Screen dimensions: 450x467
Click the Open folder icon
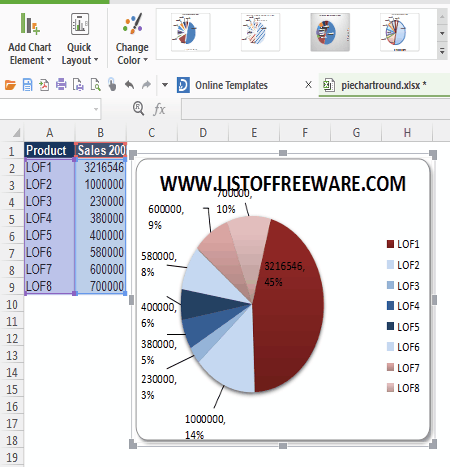tap(10, 85)
